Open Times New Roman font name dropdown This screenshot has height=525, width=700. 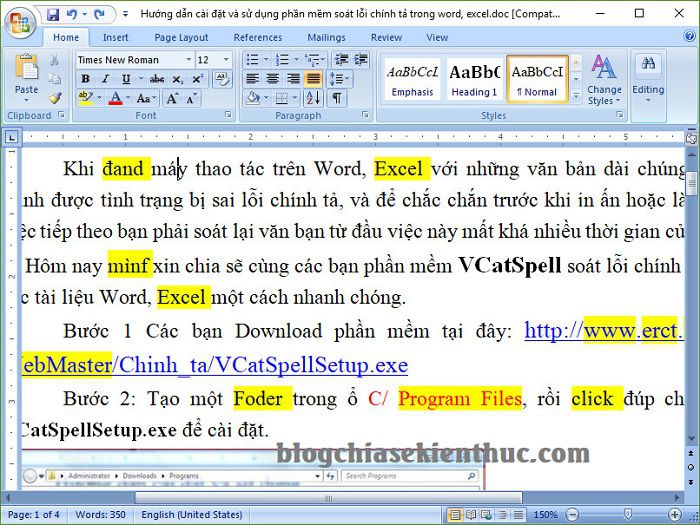[189, 59]
